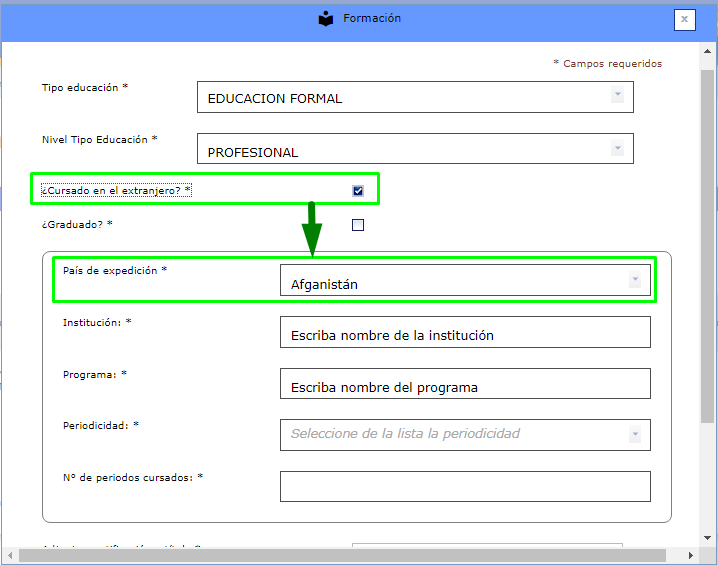
Task: Click the horizontal scrollbar left arrow
Action: pos(10,554)
